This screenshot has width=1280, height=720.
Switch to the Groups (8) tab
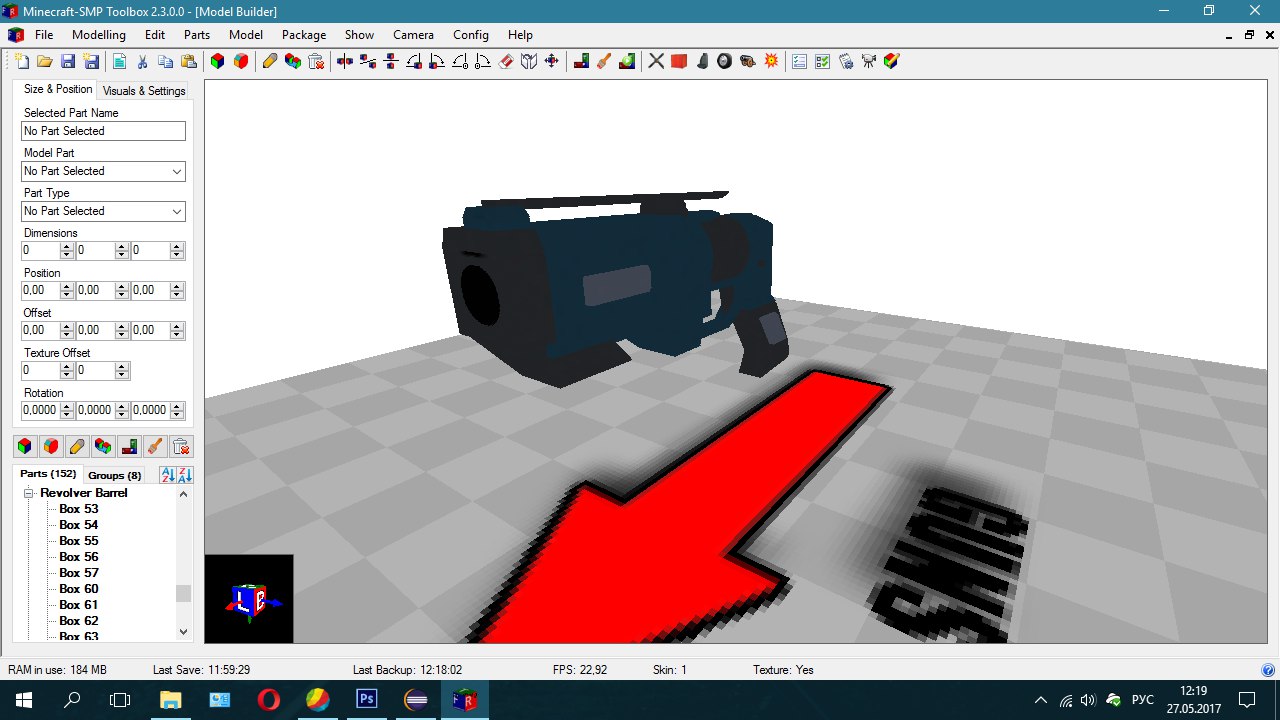coord(115,475)
